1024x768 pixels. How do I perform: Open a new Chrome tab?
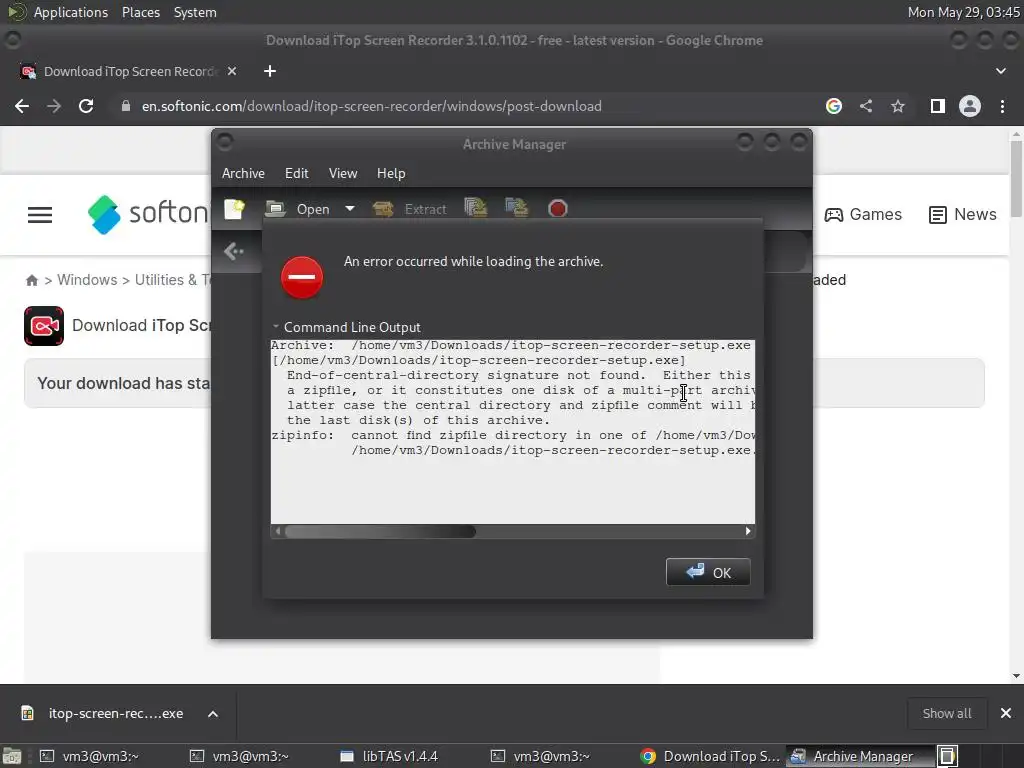pos(270,71)
